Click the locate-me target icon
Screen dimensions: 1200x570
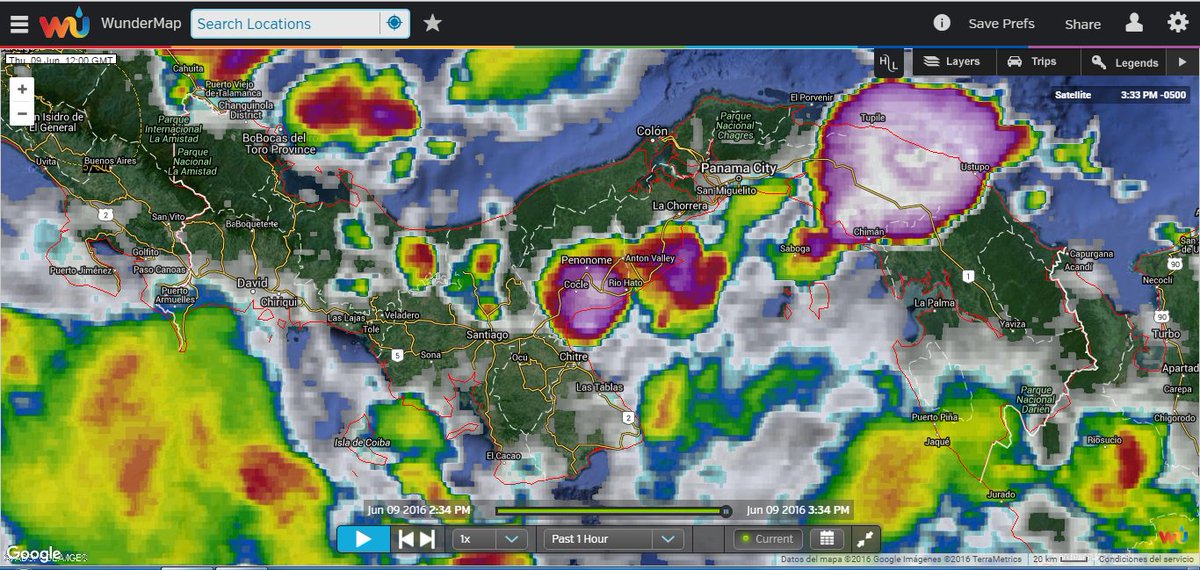(394, 23)
